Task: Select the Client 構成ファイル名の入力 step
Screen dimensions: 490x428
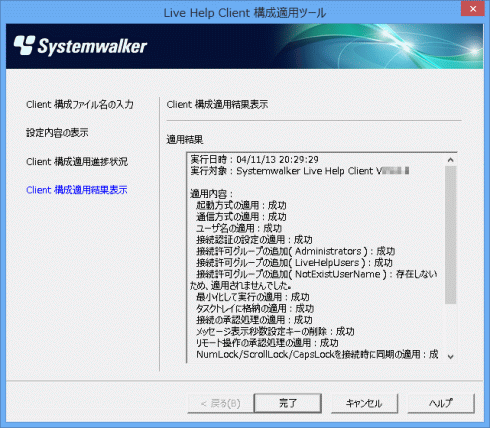Action: click(80, 105)
